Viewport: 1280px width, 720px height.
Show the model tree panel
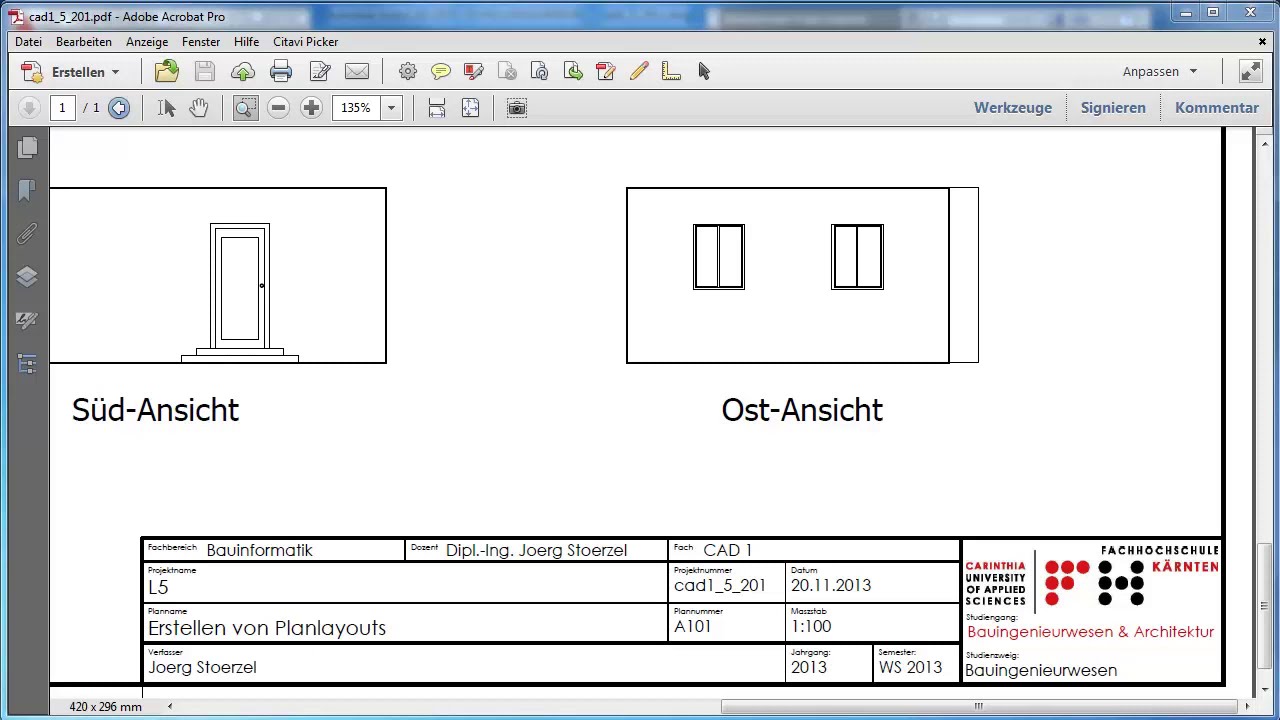[x=27, y=364]
